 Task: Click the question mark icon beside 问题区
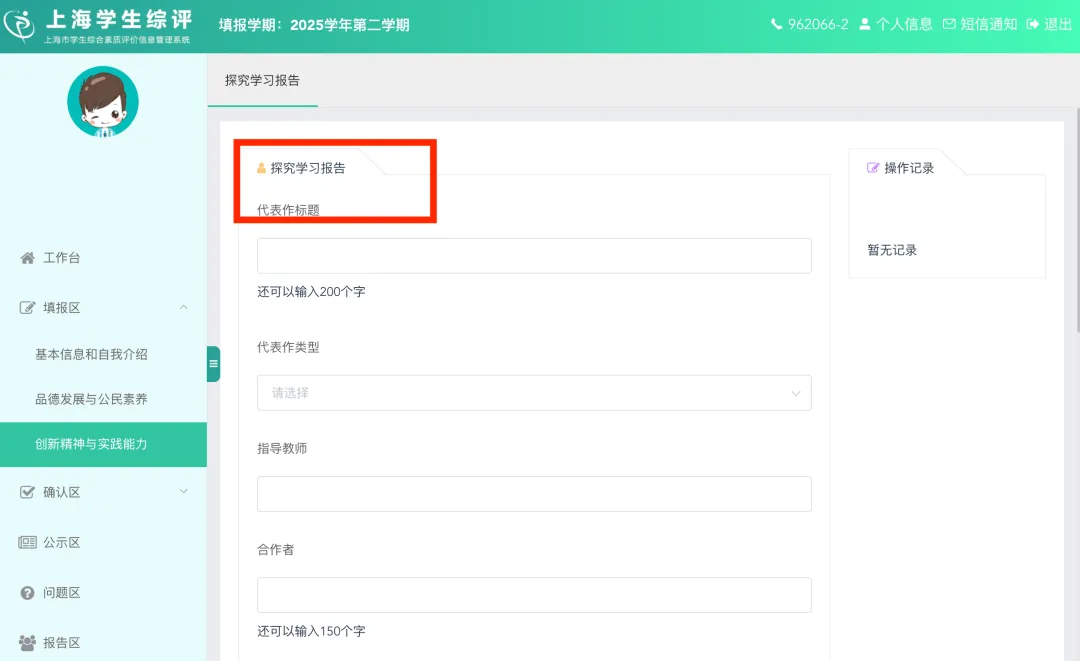point(27,593)
